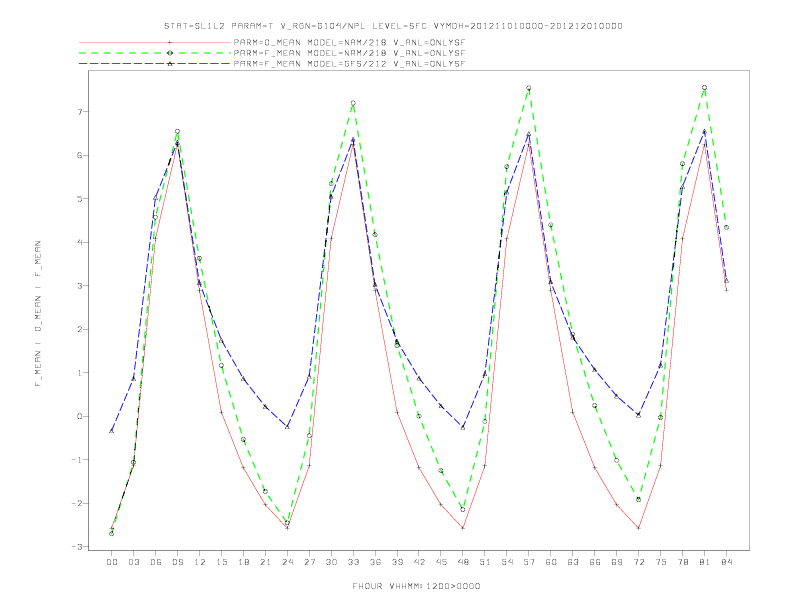Click the vertical y-axis title F_MEAN | O_MEAN | F_MEAN

tap(38, 314)
